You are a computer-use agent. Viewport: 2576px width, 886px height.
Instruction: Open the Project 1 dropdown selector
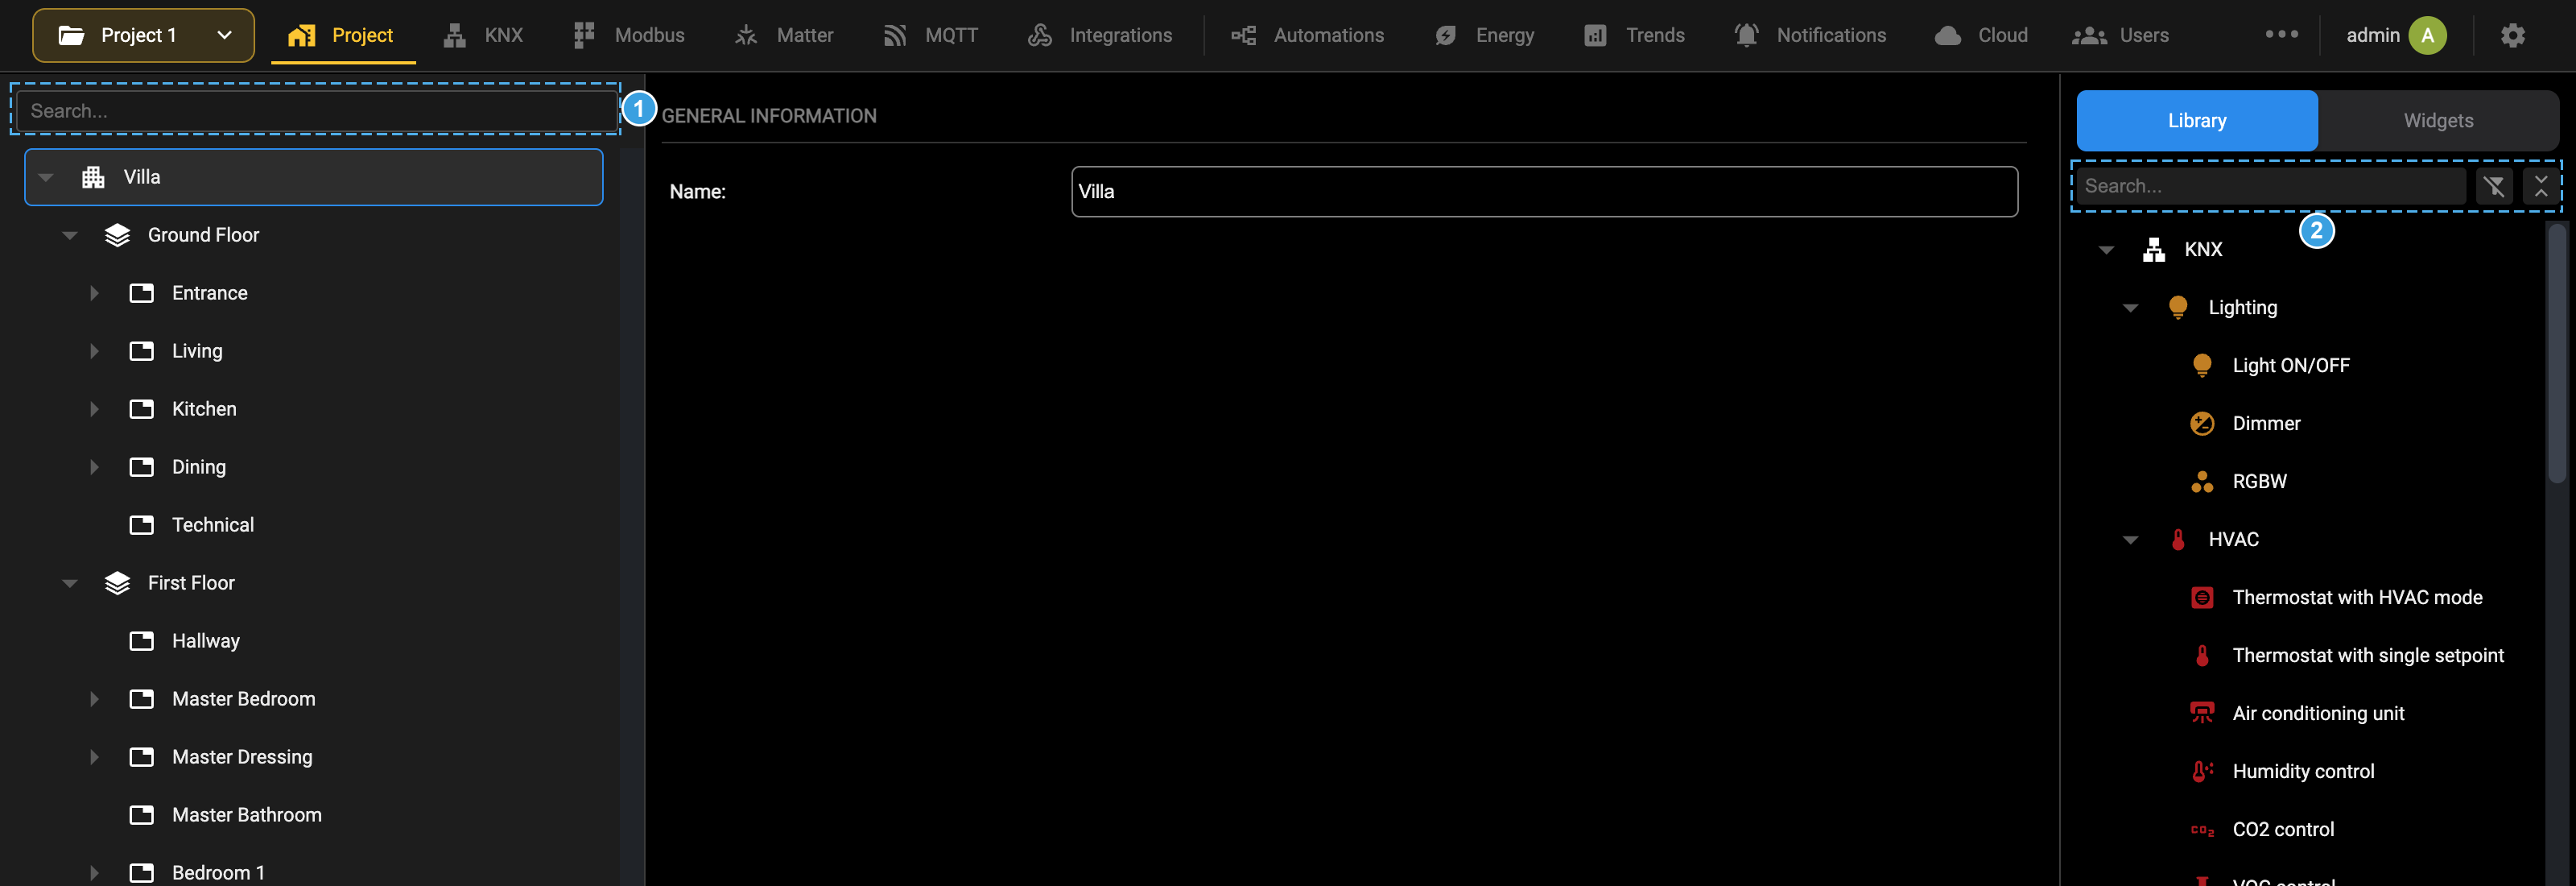(143, 35)
